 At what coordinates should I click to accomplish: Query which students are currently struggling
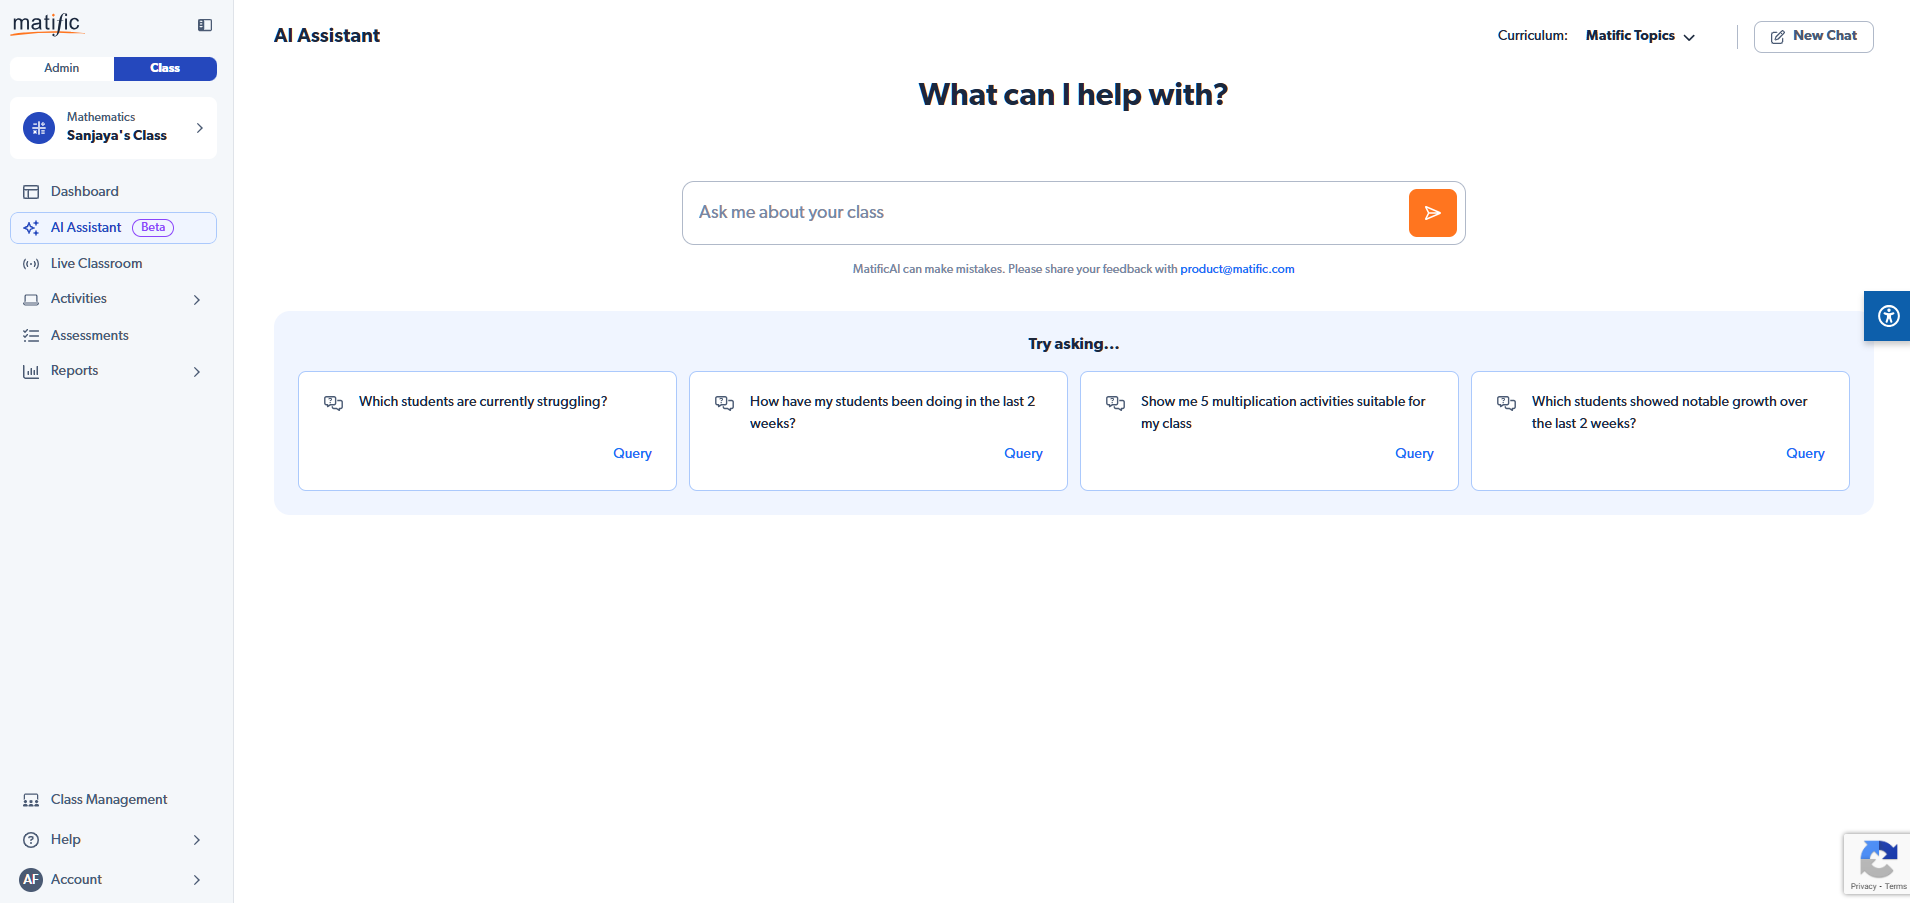pos(632,453)
